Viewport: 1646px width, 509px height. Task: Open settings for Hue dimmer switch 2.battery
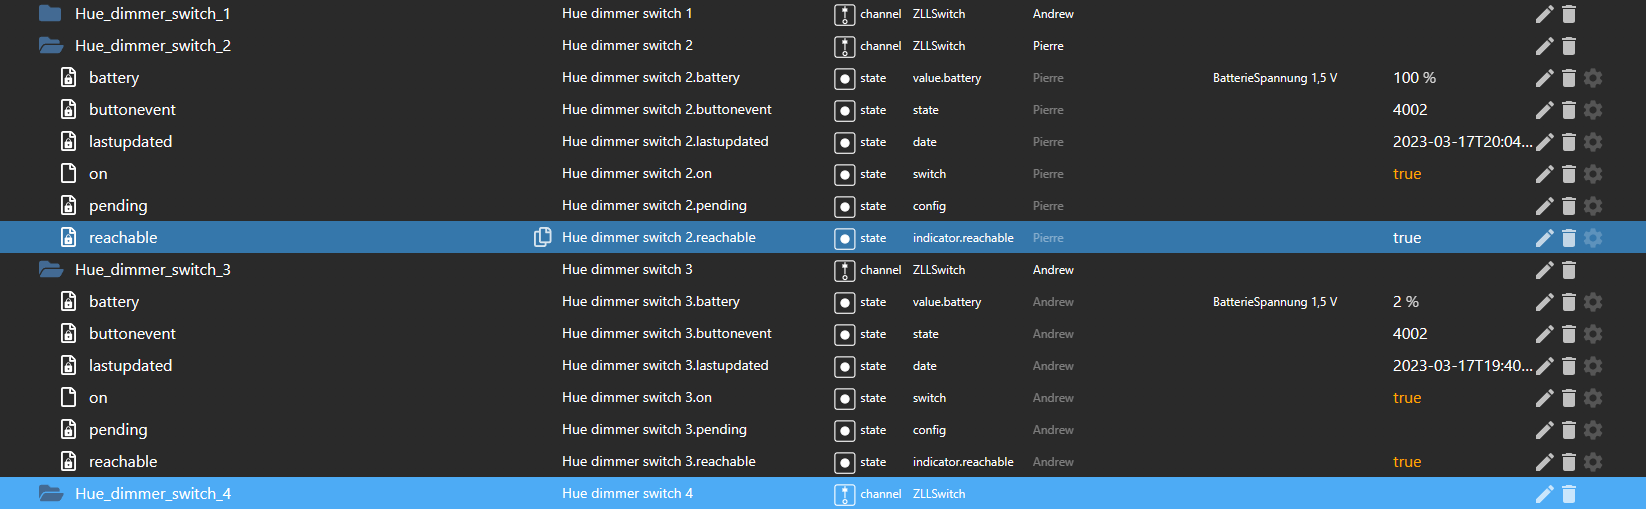1593,78
